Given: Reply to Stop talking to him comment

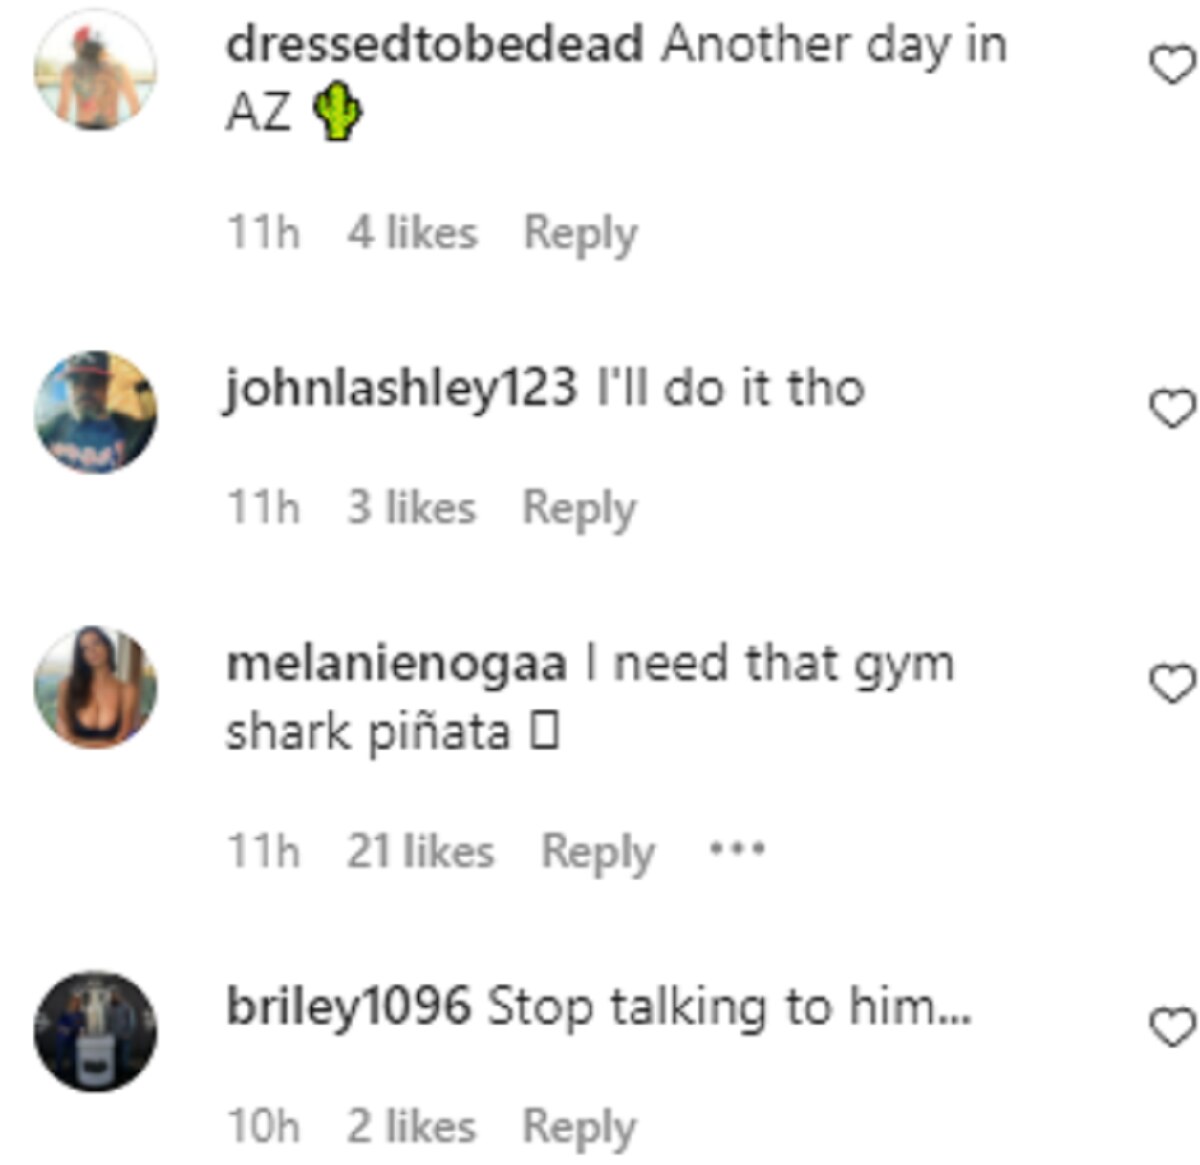Looking at the screenshot, I should coord(579,1129).
